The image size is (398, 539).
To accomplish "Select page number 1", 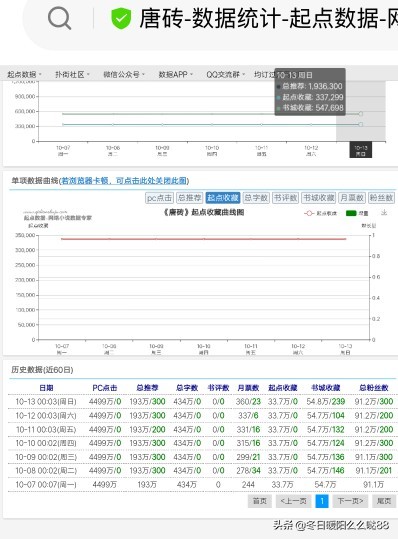I will 322,501.
